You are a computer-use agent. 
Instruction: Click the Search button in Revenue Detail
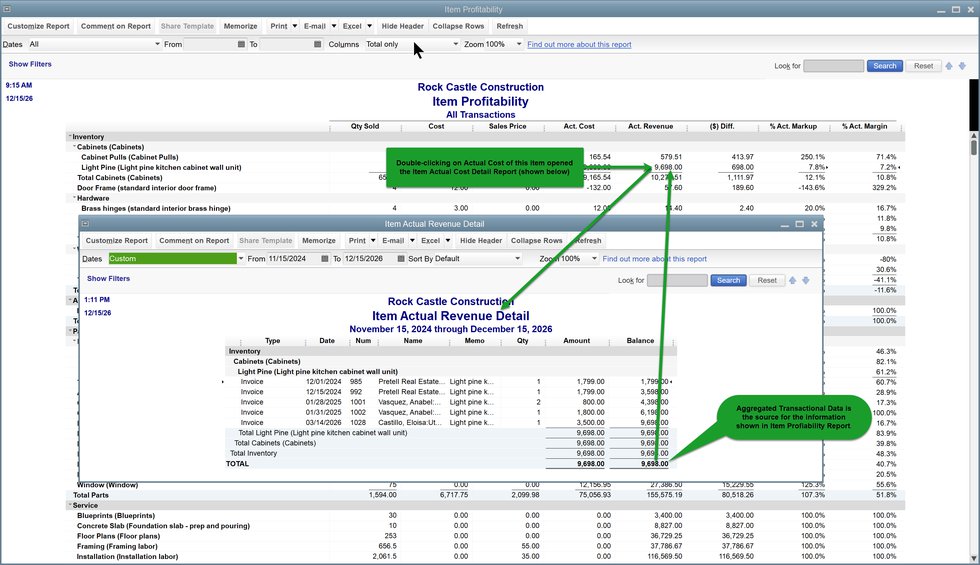point(728,281)
